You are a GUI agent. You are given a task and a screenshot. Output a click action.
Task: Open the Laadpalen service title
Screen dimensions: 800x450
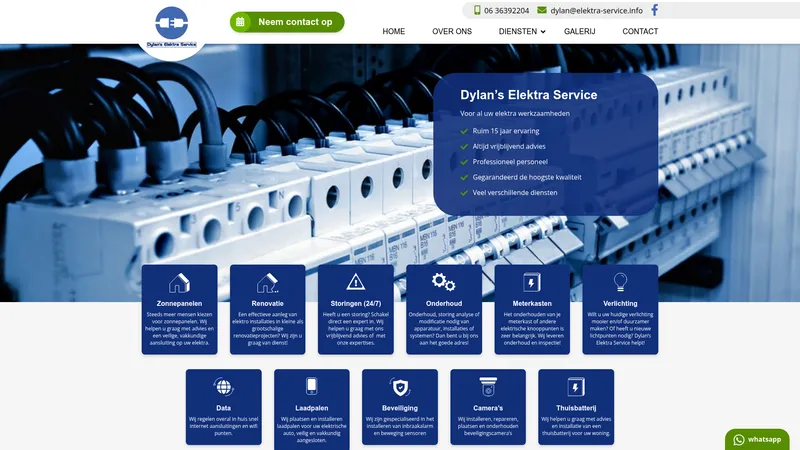[x=312, y=408]
